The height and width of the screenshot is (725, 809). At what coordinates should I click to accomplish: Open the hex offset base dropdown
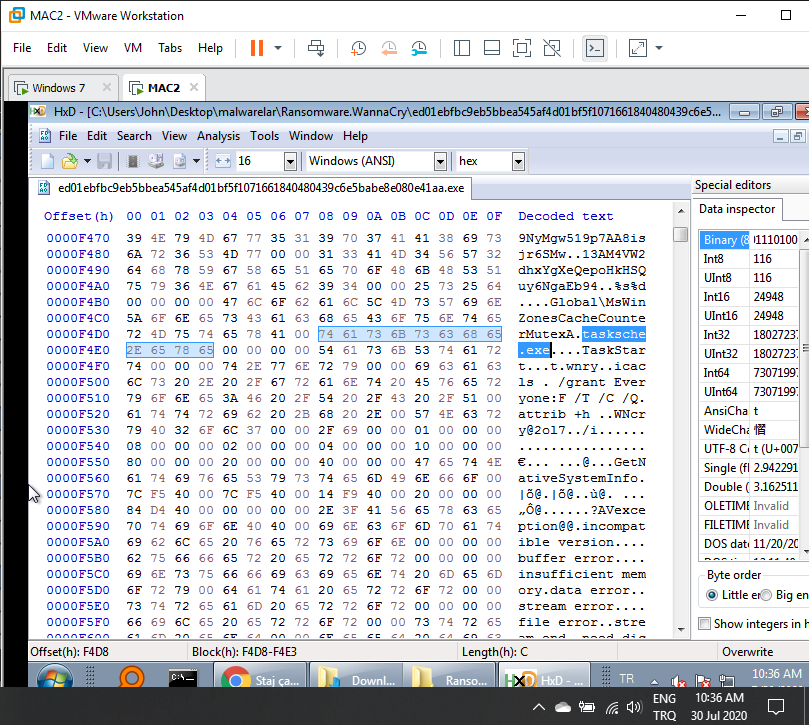519,162
